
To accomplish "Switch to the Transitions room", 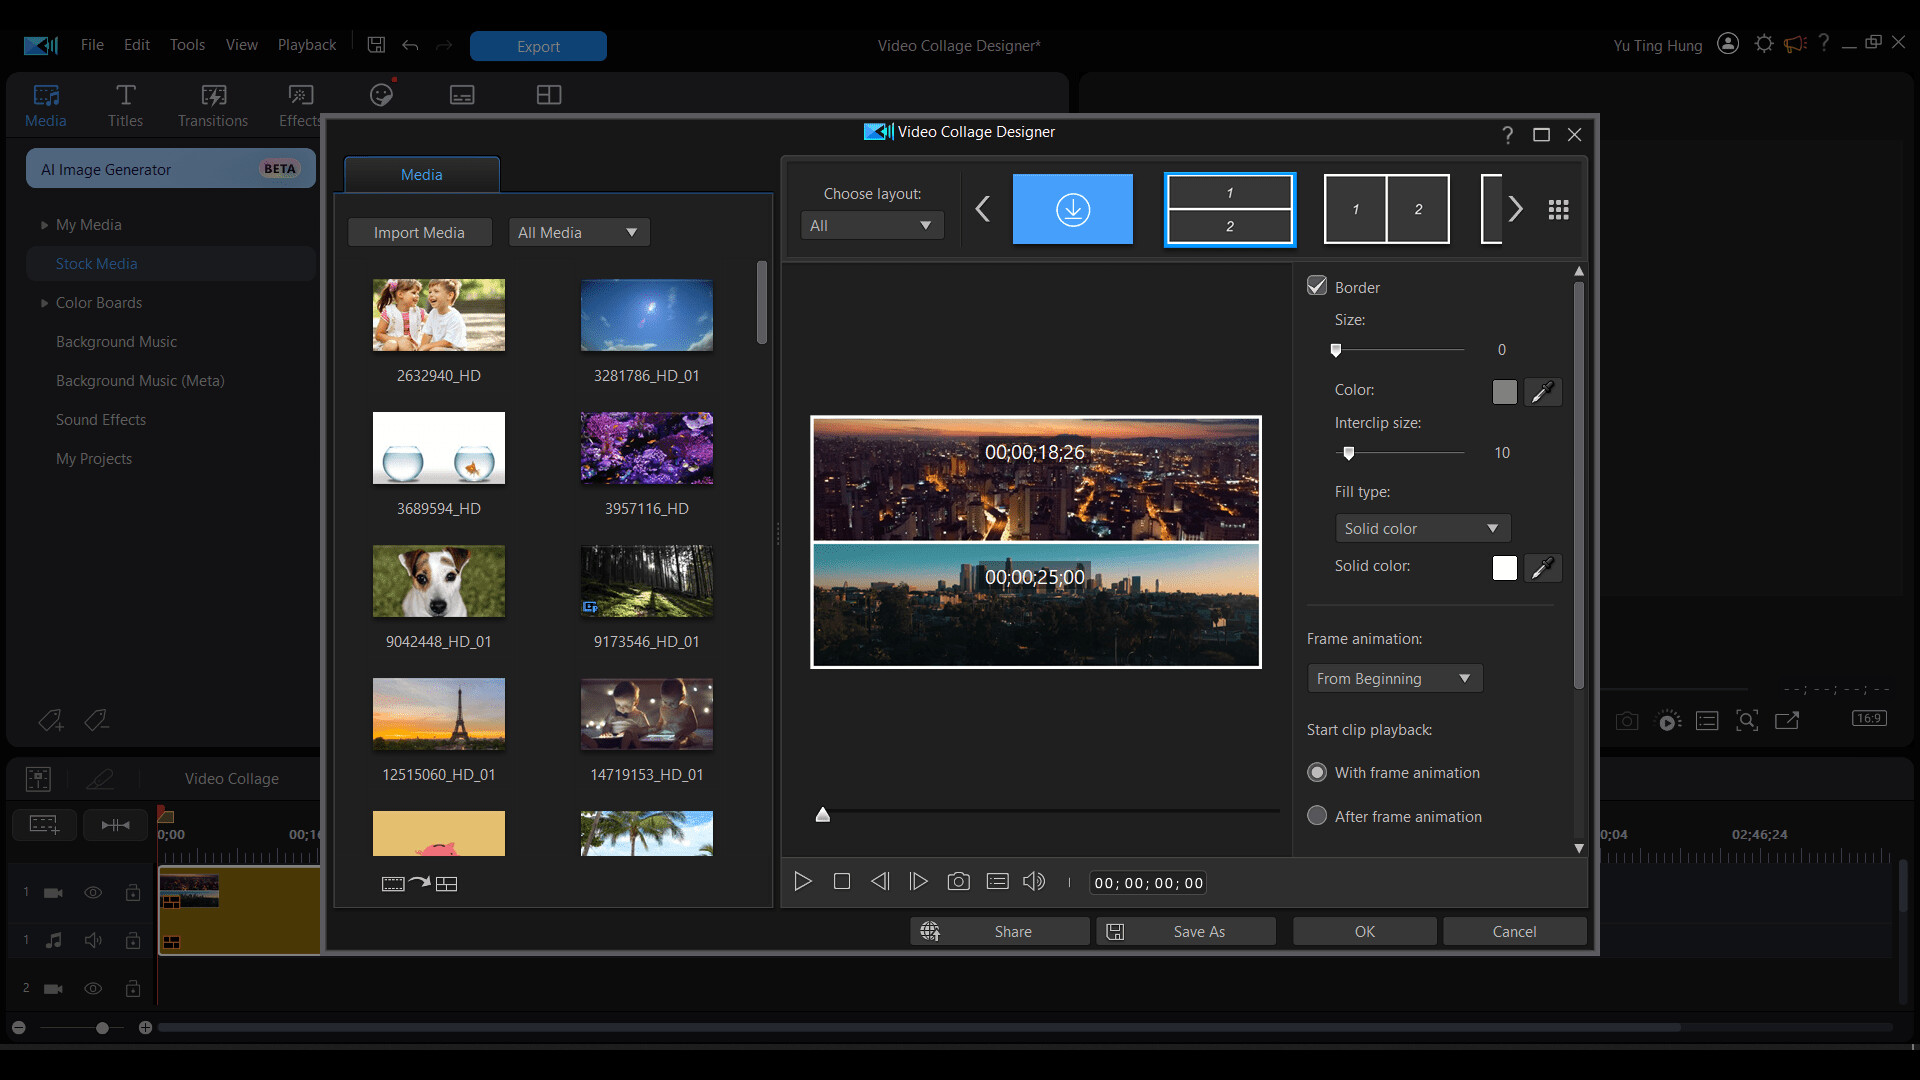I will tap(212, 104).
